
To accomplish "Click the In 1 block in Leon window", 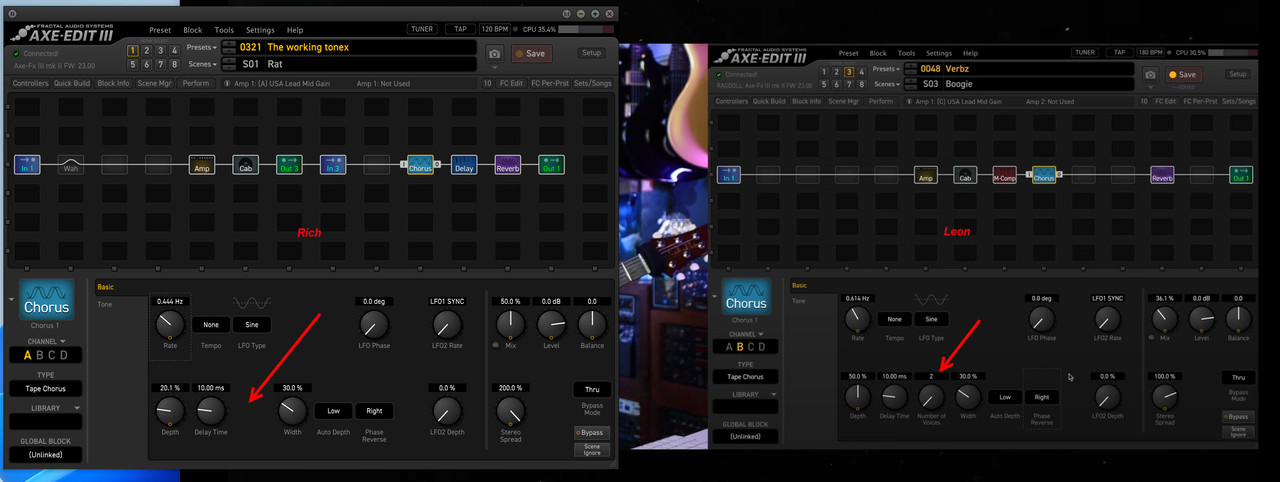I will [728, 176].
